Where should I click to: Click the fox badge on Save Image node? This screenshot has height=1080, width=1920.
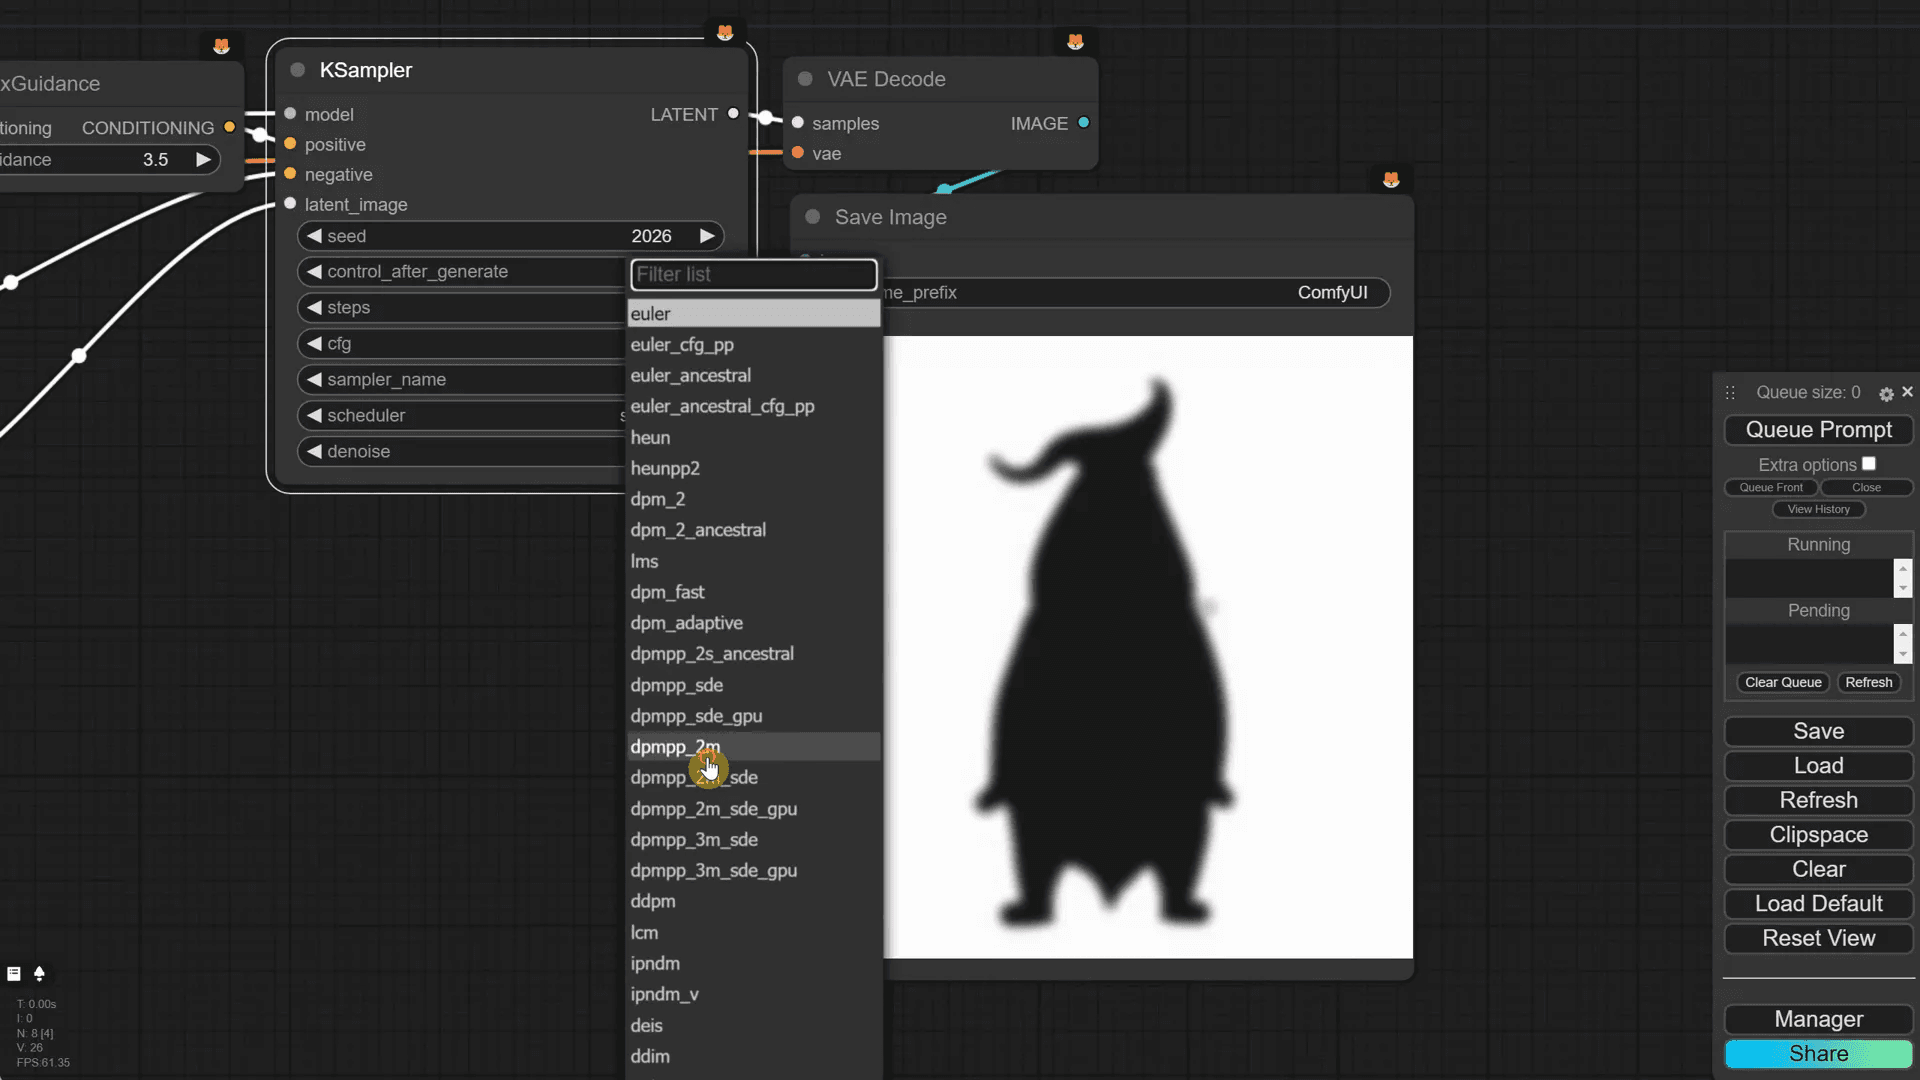pyautogui.click(x=1391, y=180)
